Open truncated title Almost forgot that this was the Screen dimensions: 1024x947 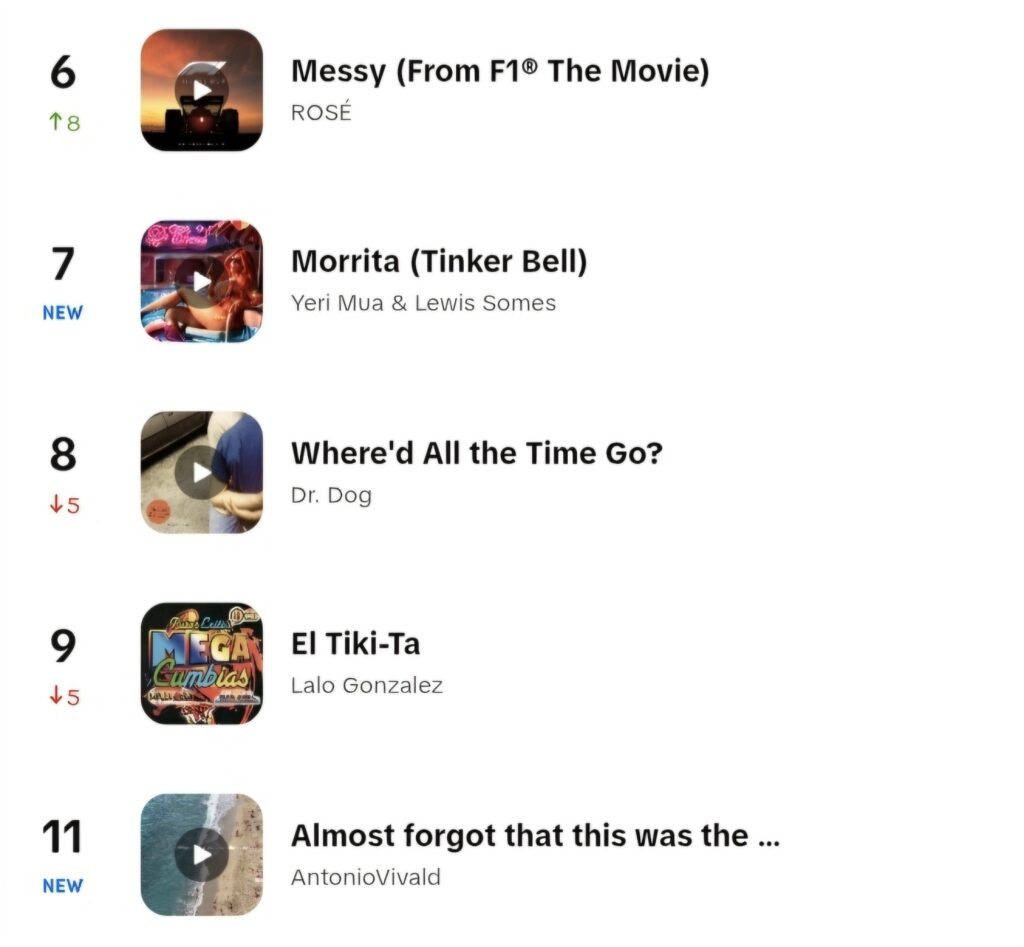(x=536, y=835)
